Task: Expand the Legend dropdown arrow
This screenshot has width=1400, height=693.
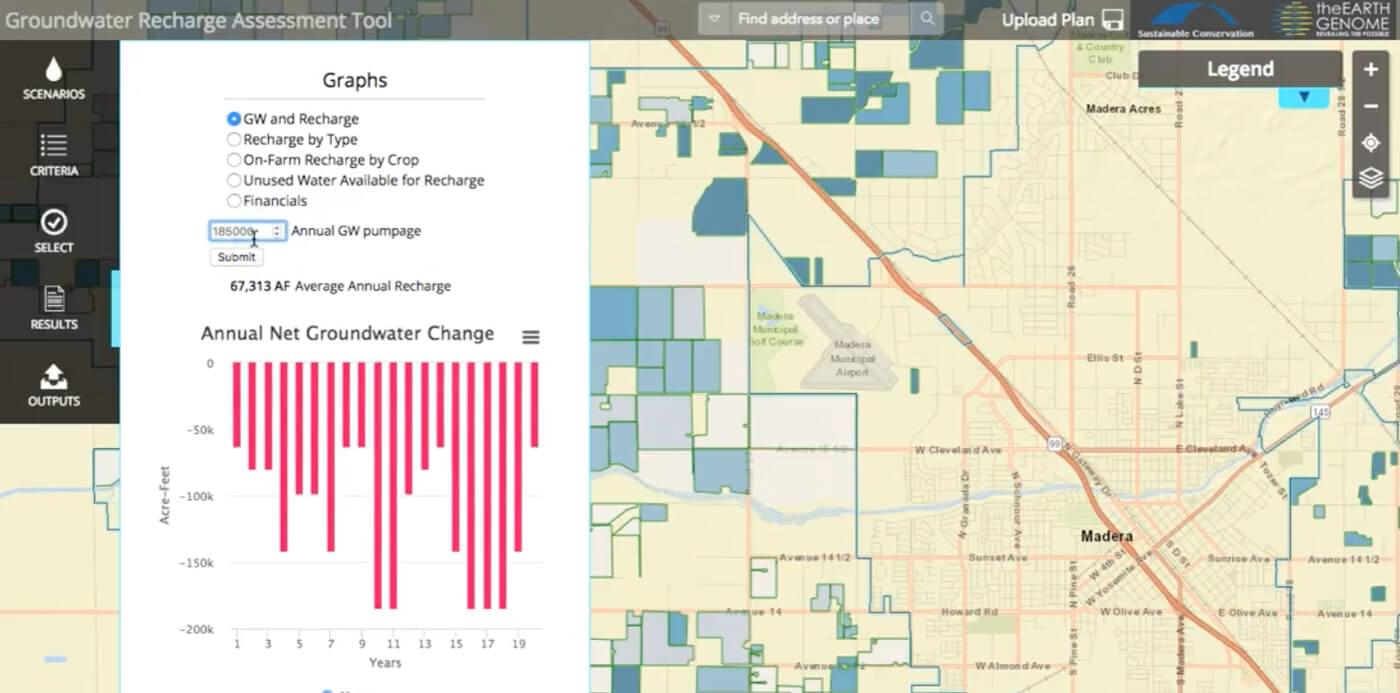Action: pyautogui.click(x=1304, y=97)
